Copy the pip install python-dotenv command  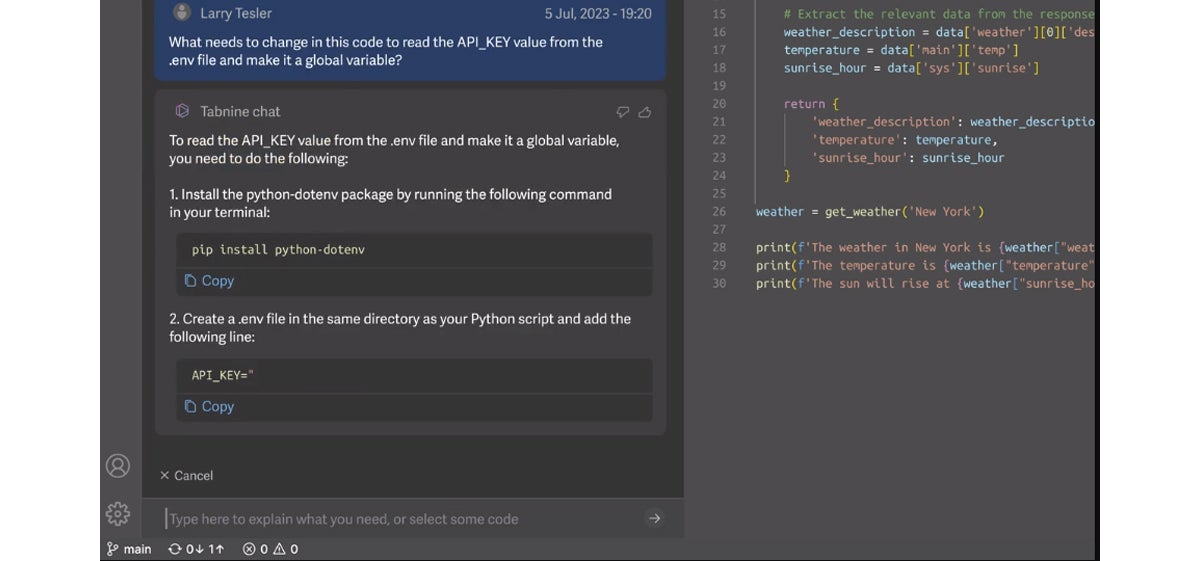click(209, 281)
